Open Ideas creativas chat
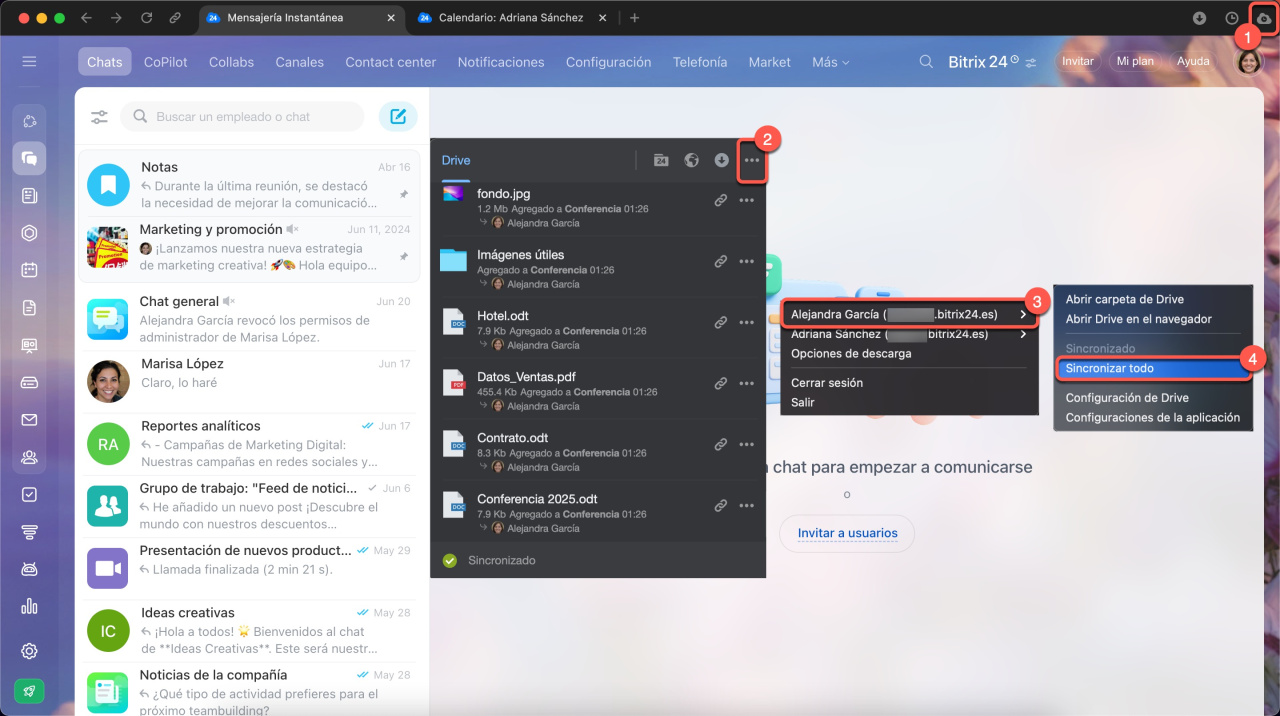The image size is (1280, 716). pos(251,631)
